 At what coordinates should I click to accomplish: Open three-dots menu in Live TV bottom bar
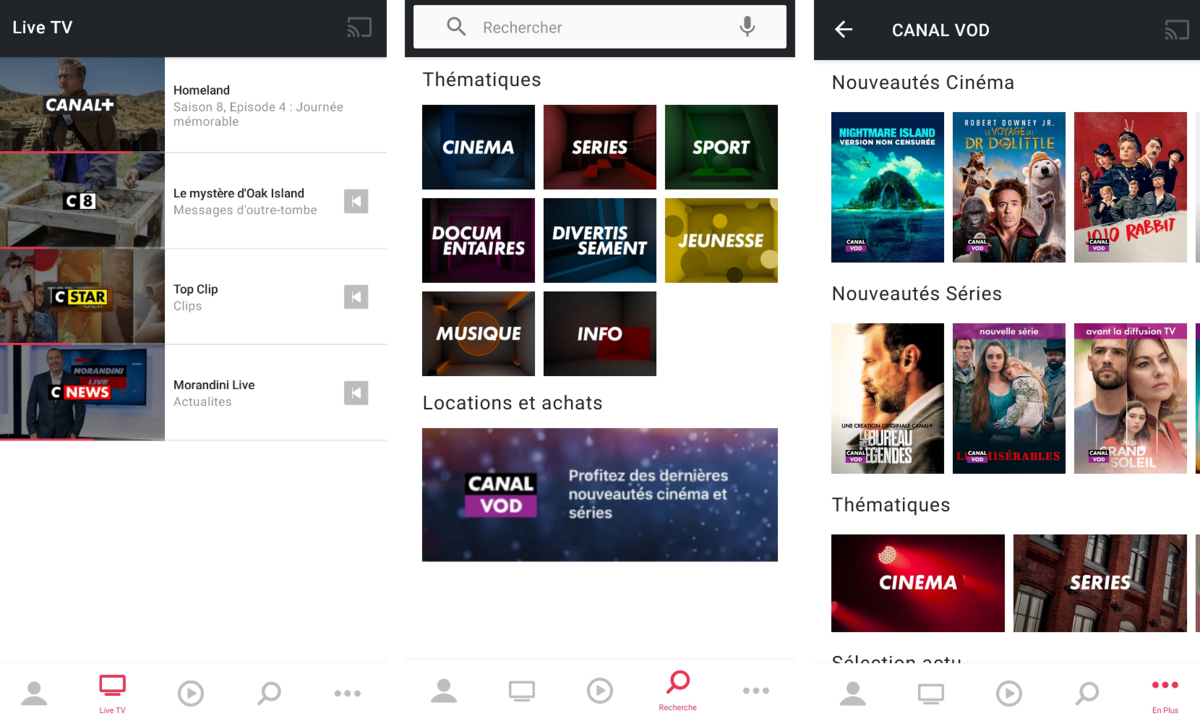(347, 693)
